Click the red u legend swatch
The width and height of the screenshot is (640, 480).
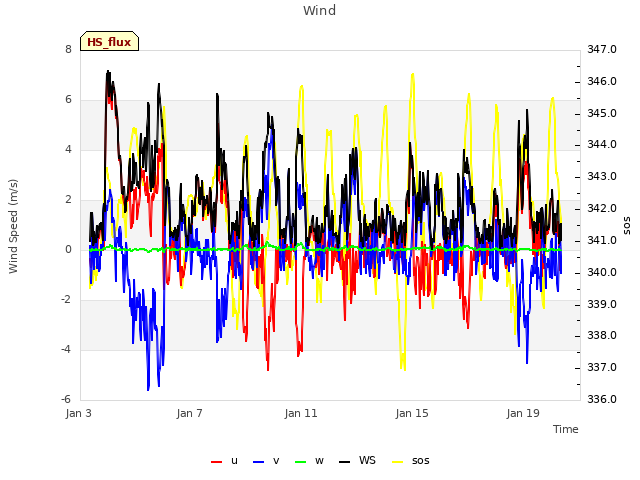[216, 462]
